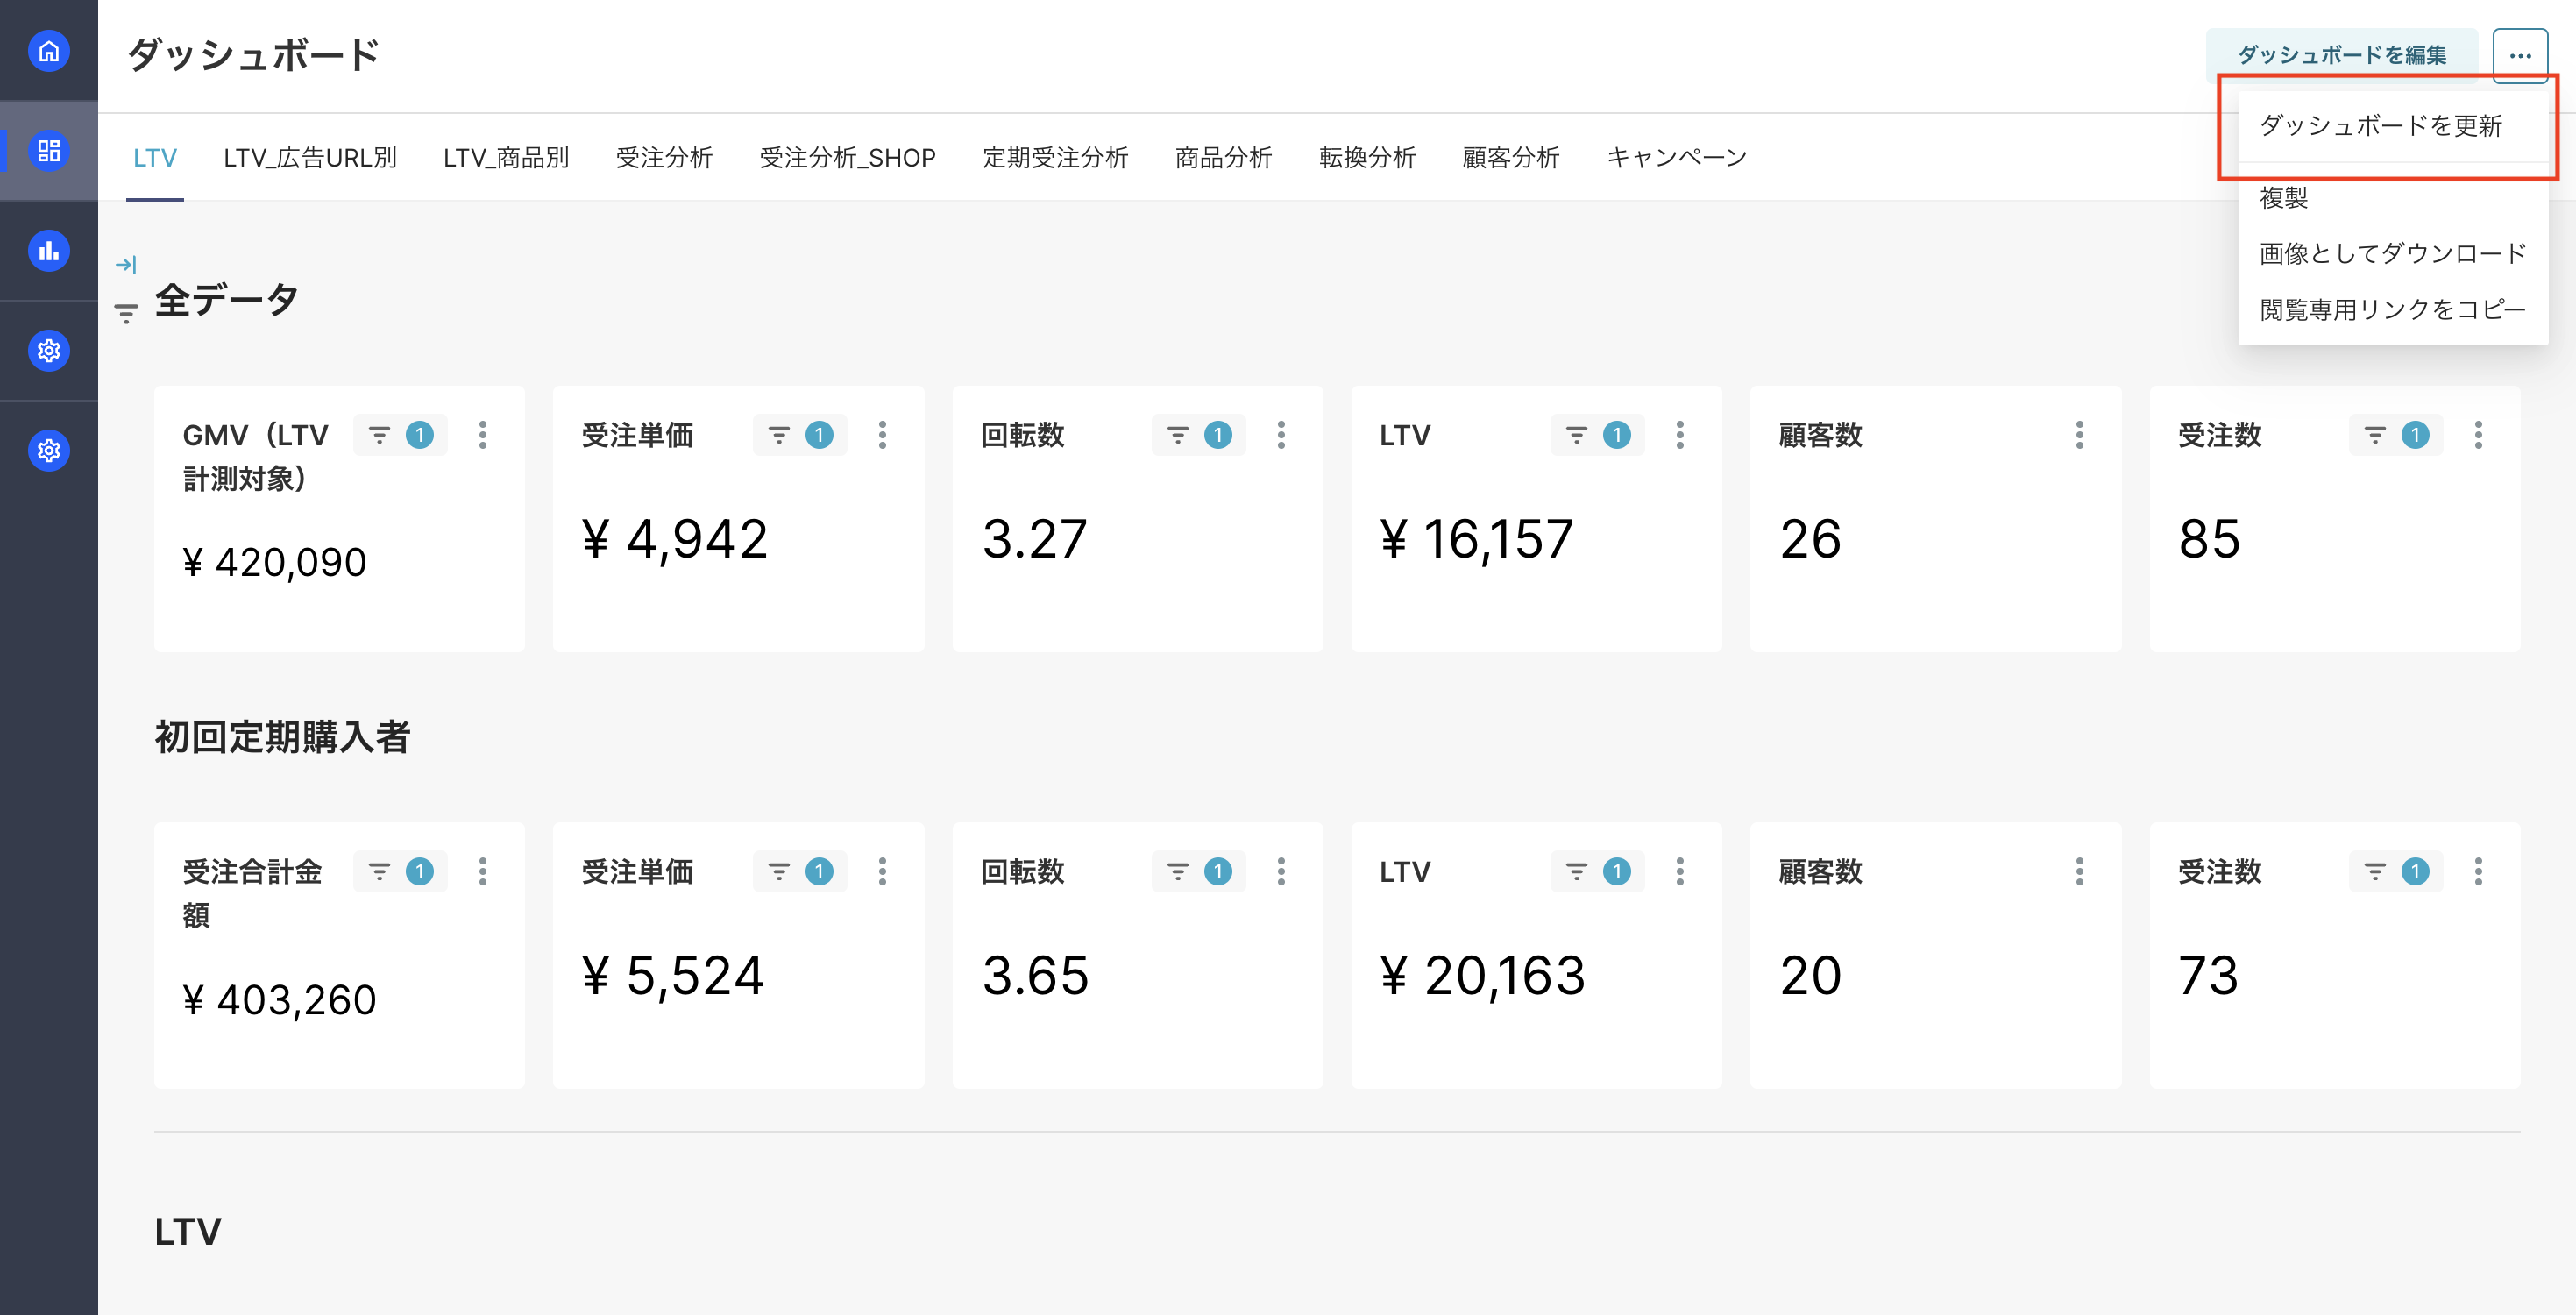Screen dimensions: 2576x1315
Task: Open kebab menu on 初回定期購入者 受注単価 card
Action: pos(882,872)
